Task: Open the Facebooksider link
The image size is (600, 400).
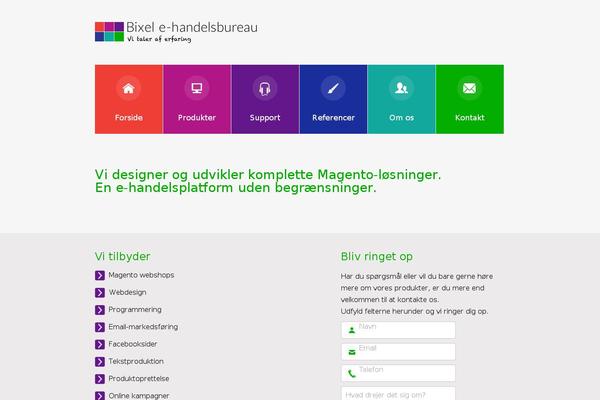Action: click(133, 344)
